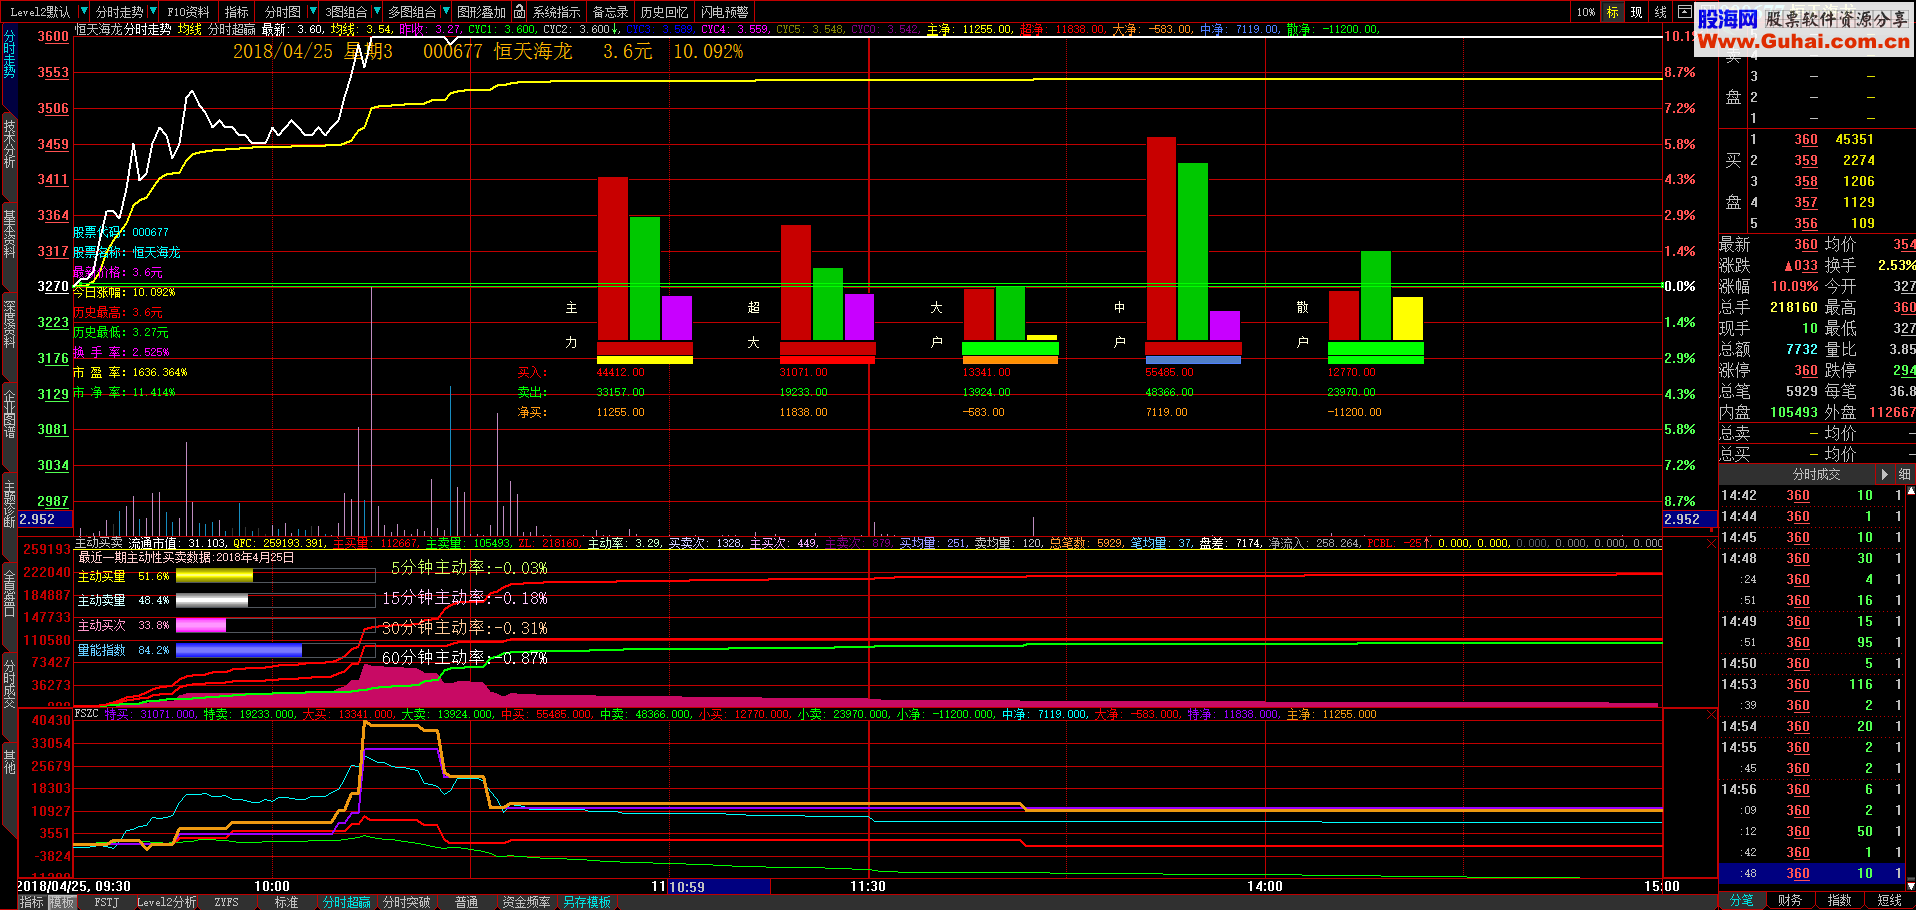The height and width of the screenshot is (910, 1916).
Task: Open the 备忘录 memo
Action: [610, 12]
